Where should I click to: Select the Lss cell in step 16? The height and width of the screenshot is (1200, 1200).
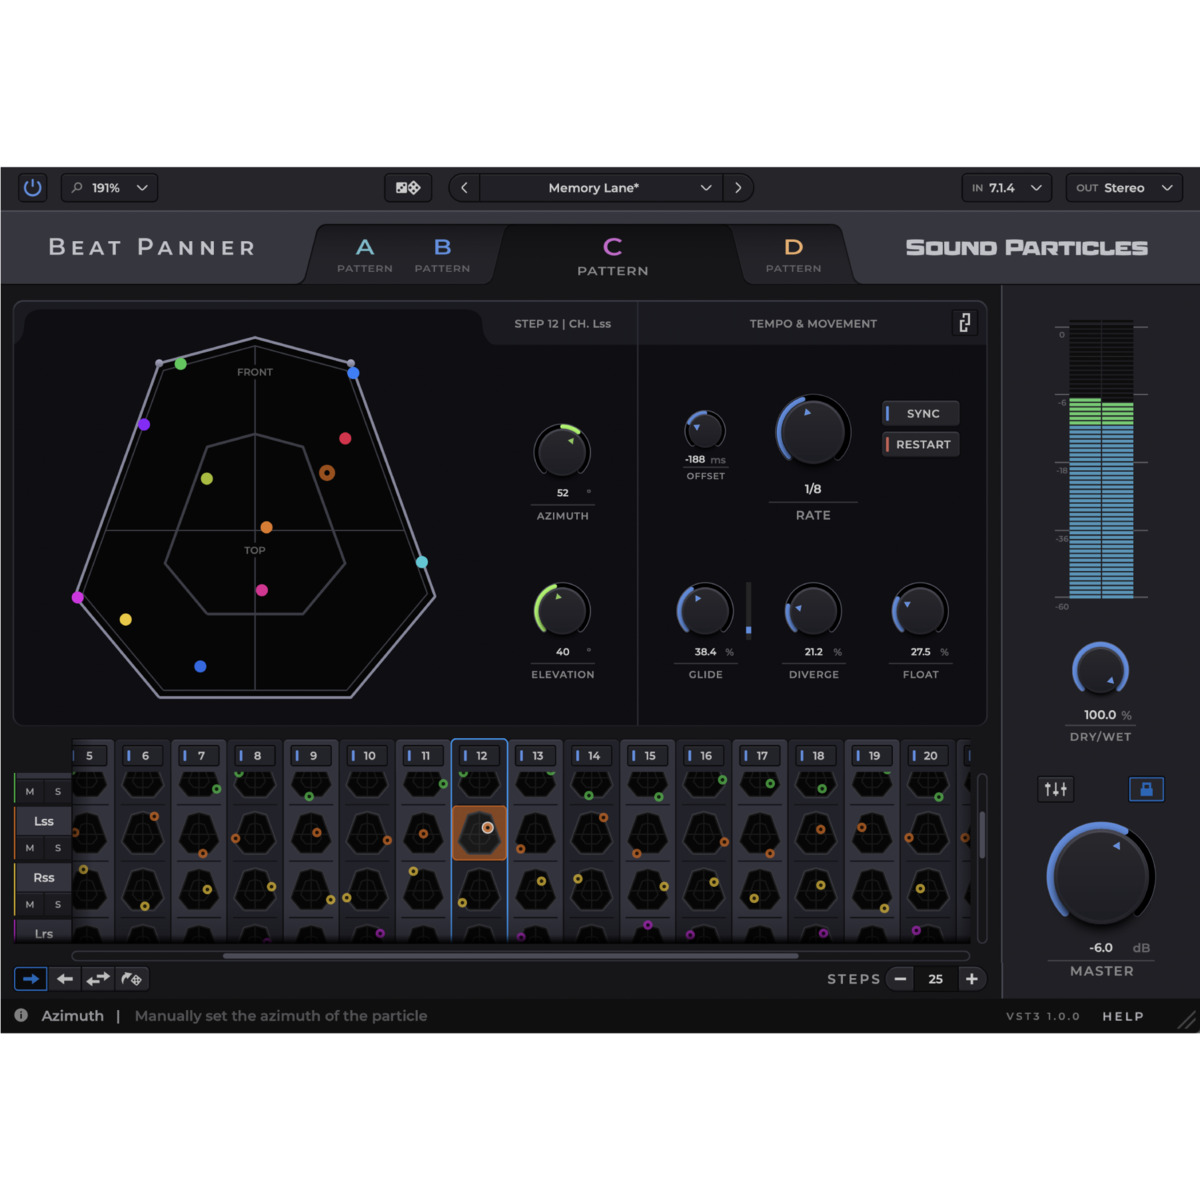[704, 832]
